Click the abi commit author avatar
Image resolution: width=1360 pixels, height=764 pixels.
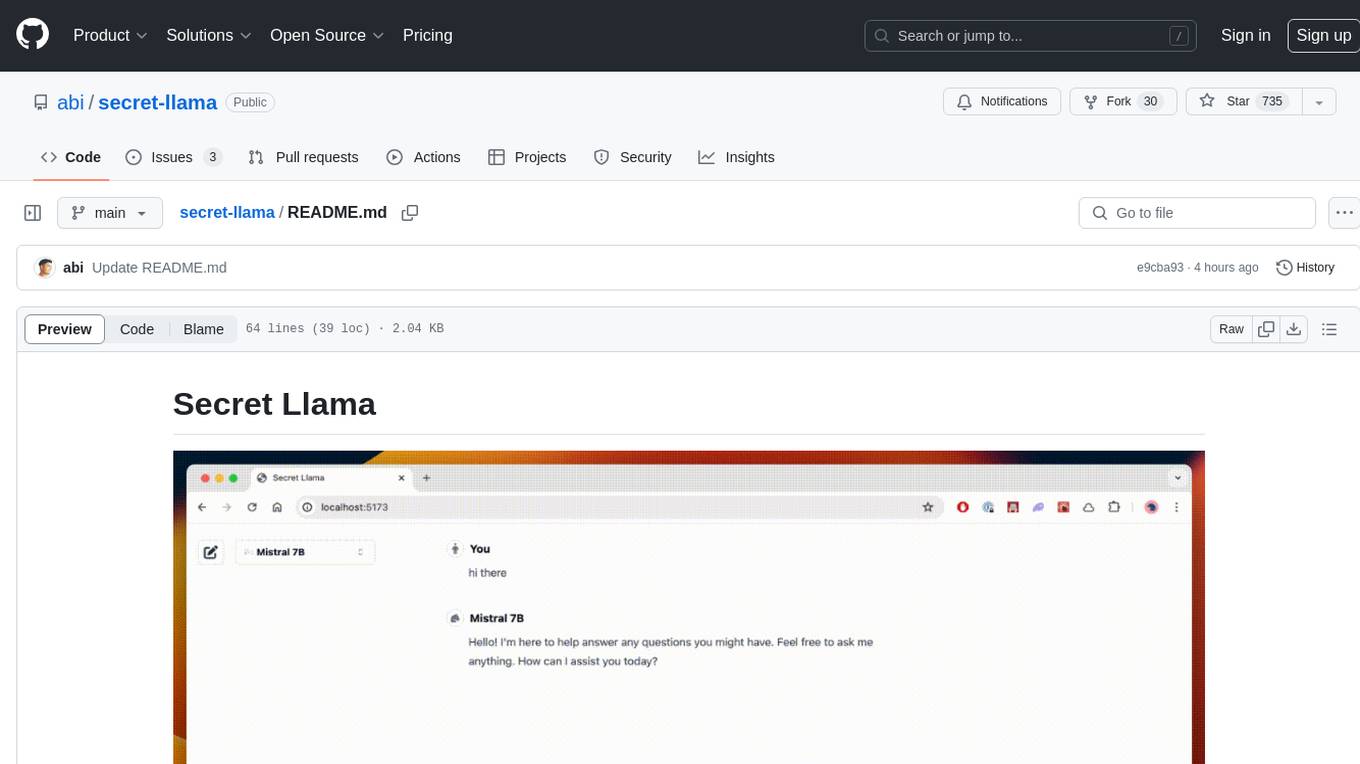click(x=44, y=268)
